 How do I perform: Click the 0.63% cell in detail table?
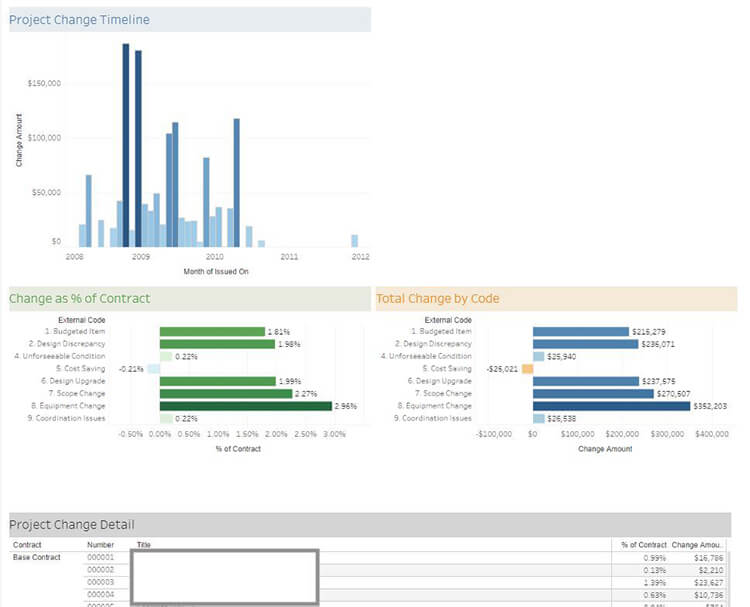(655, 595)
